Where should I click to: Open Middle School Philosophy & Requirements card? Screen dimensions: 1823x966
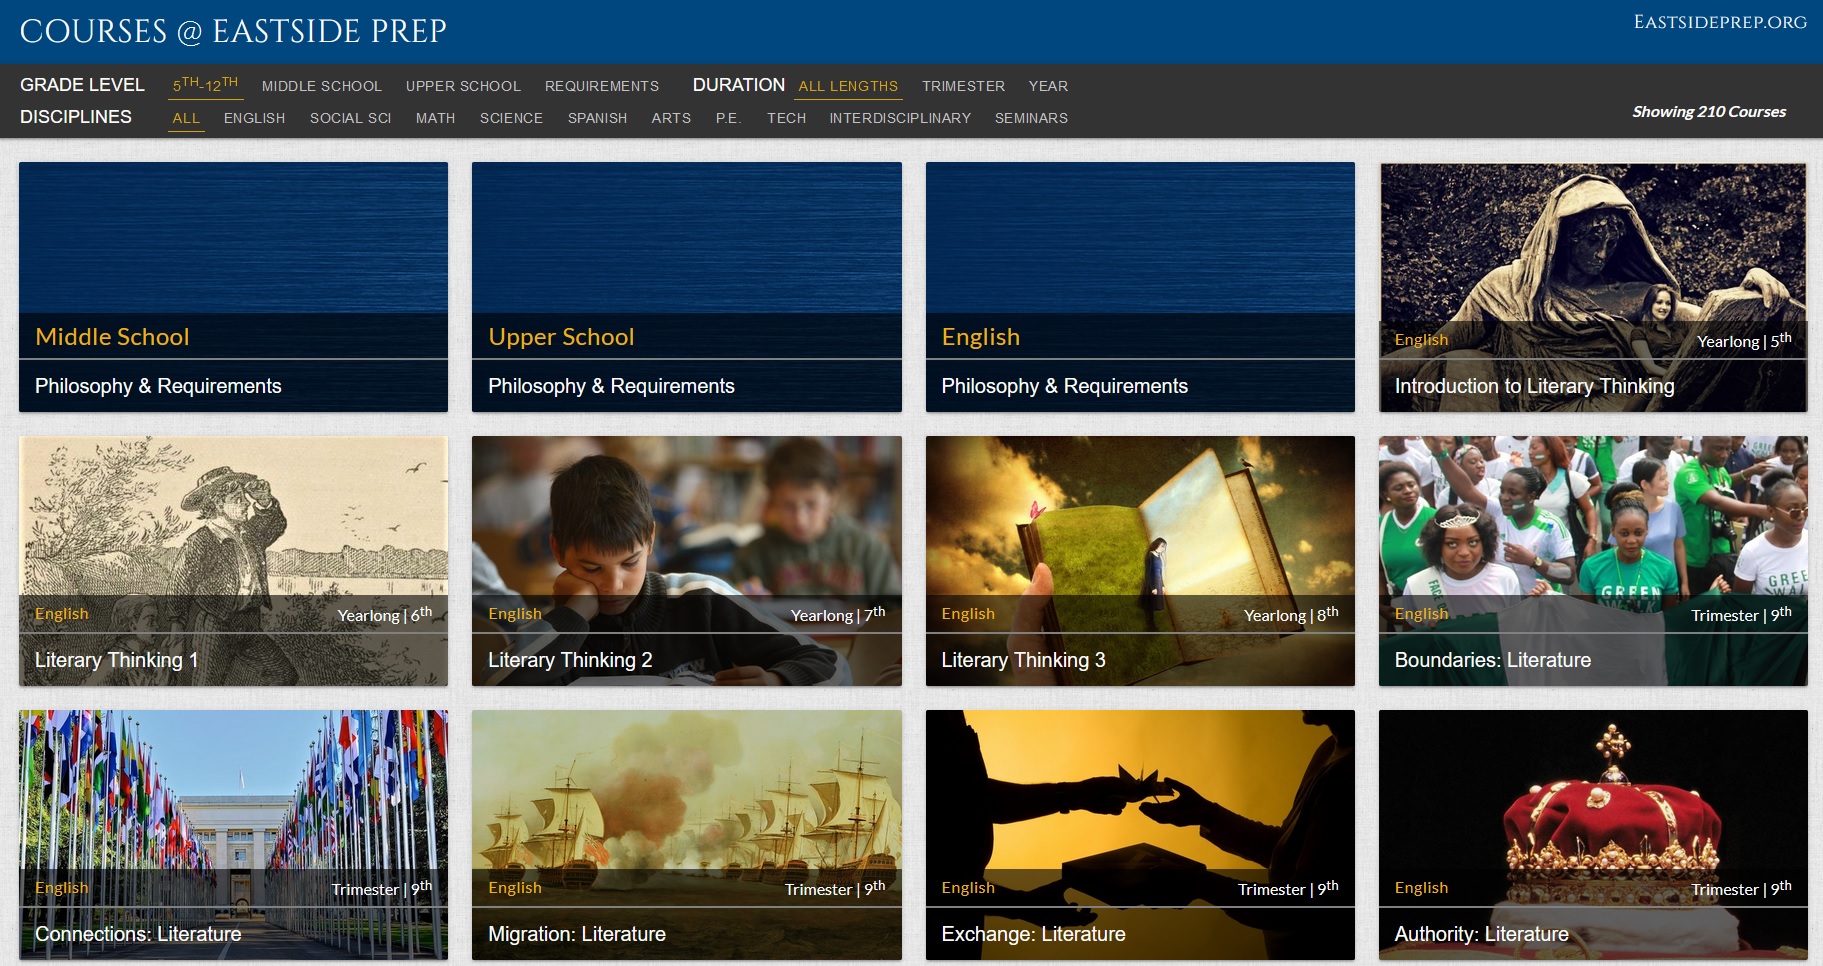click(x=233, y=287)
